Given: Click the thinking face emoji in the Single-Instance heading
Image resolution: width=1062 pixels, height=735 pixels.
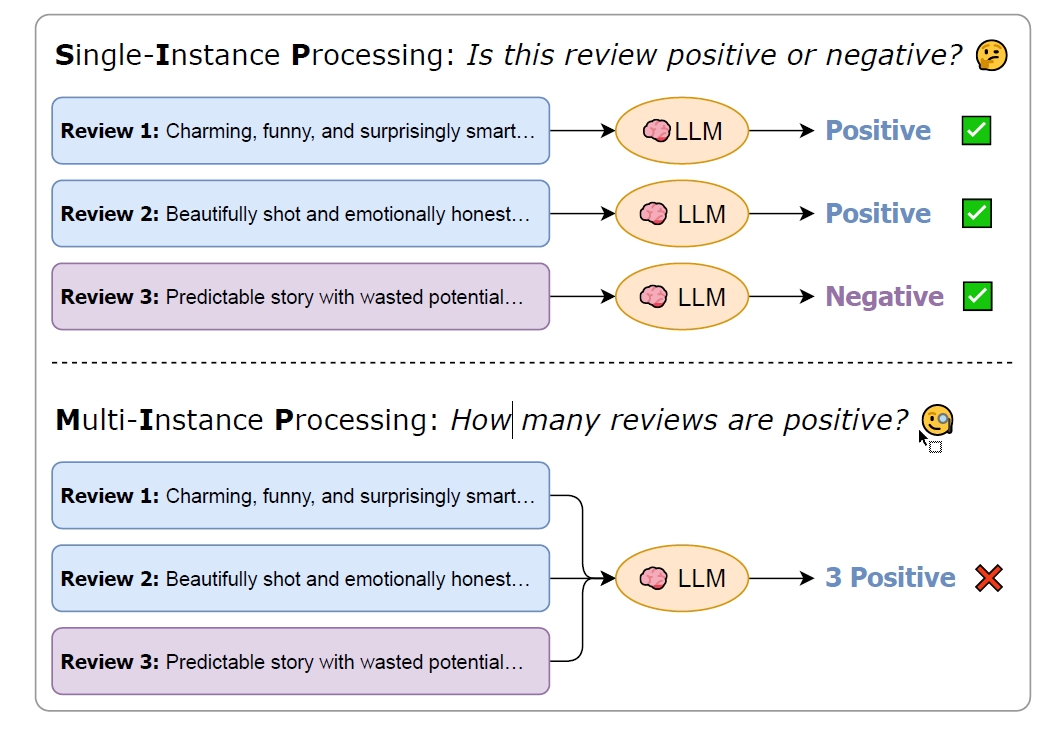Looking at the screenshot, I should 992,55.
